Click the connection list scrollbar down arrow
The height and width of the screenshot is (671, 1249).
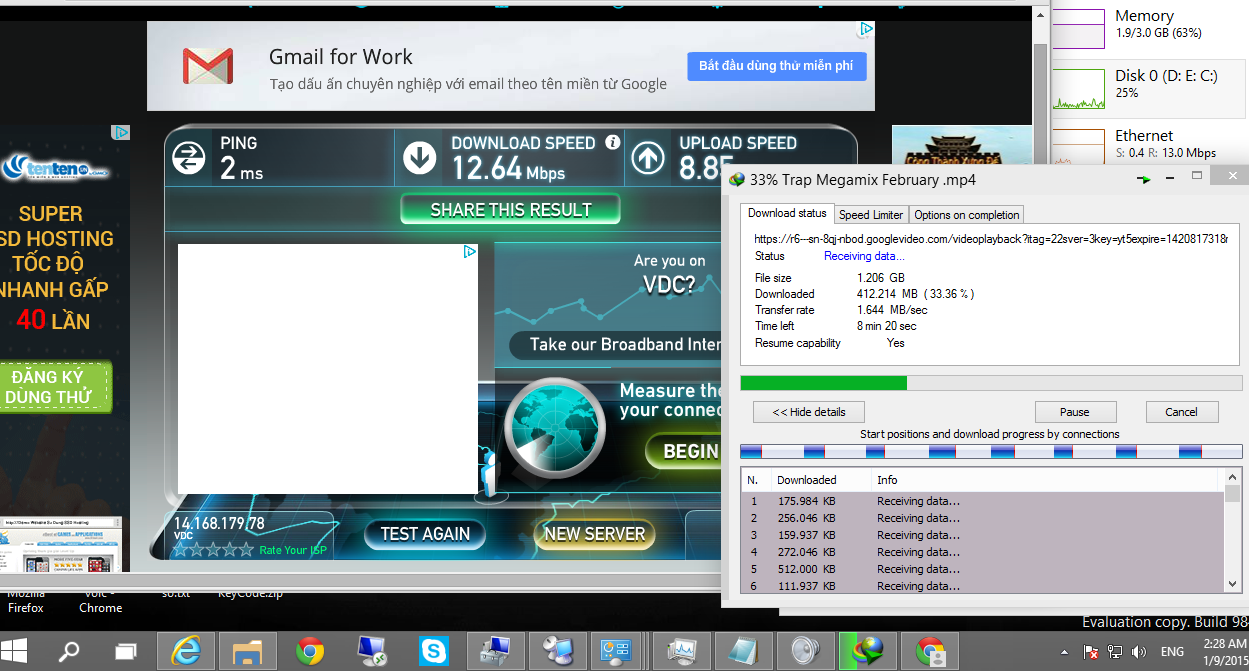1233,583
